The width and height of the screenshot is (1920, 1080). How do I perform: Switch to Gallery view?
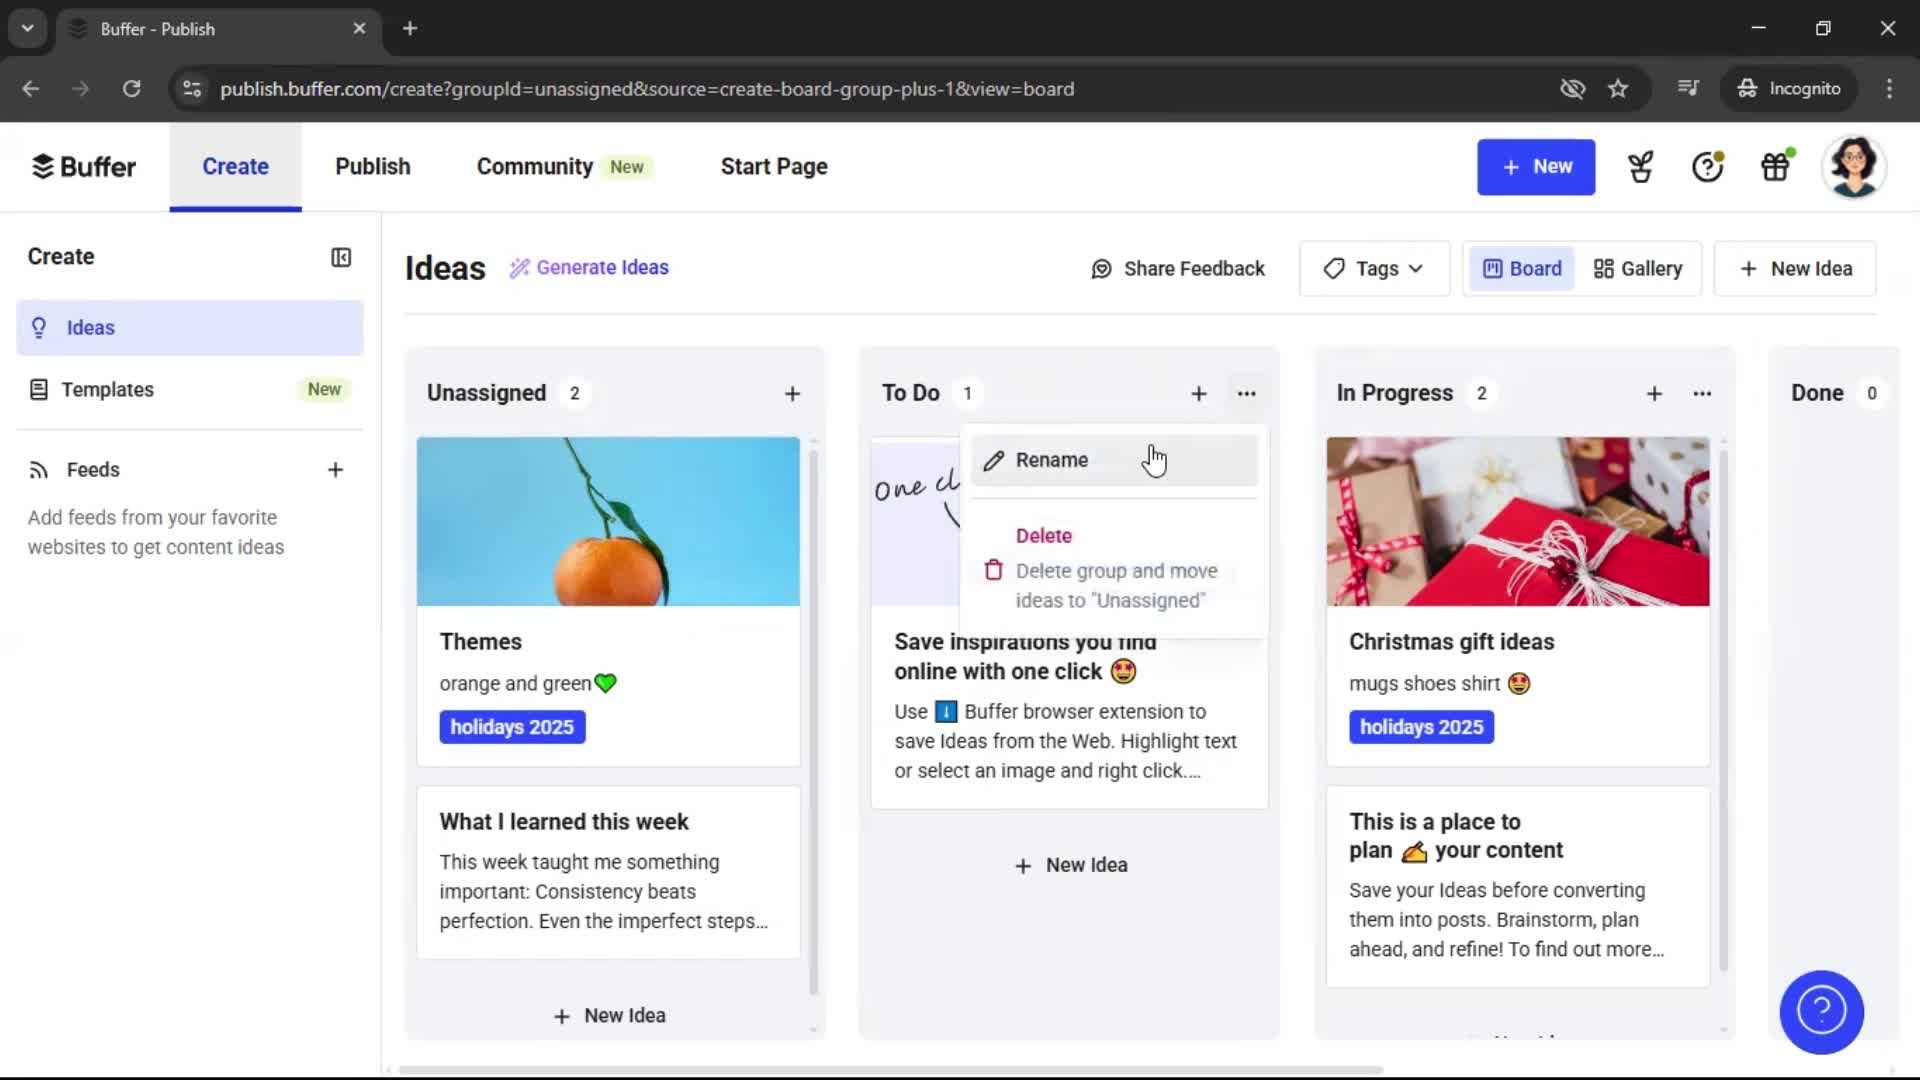[x=1637, y=268]
